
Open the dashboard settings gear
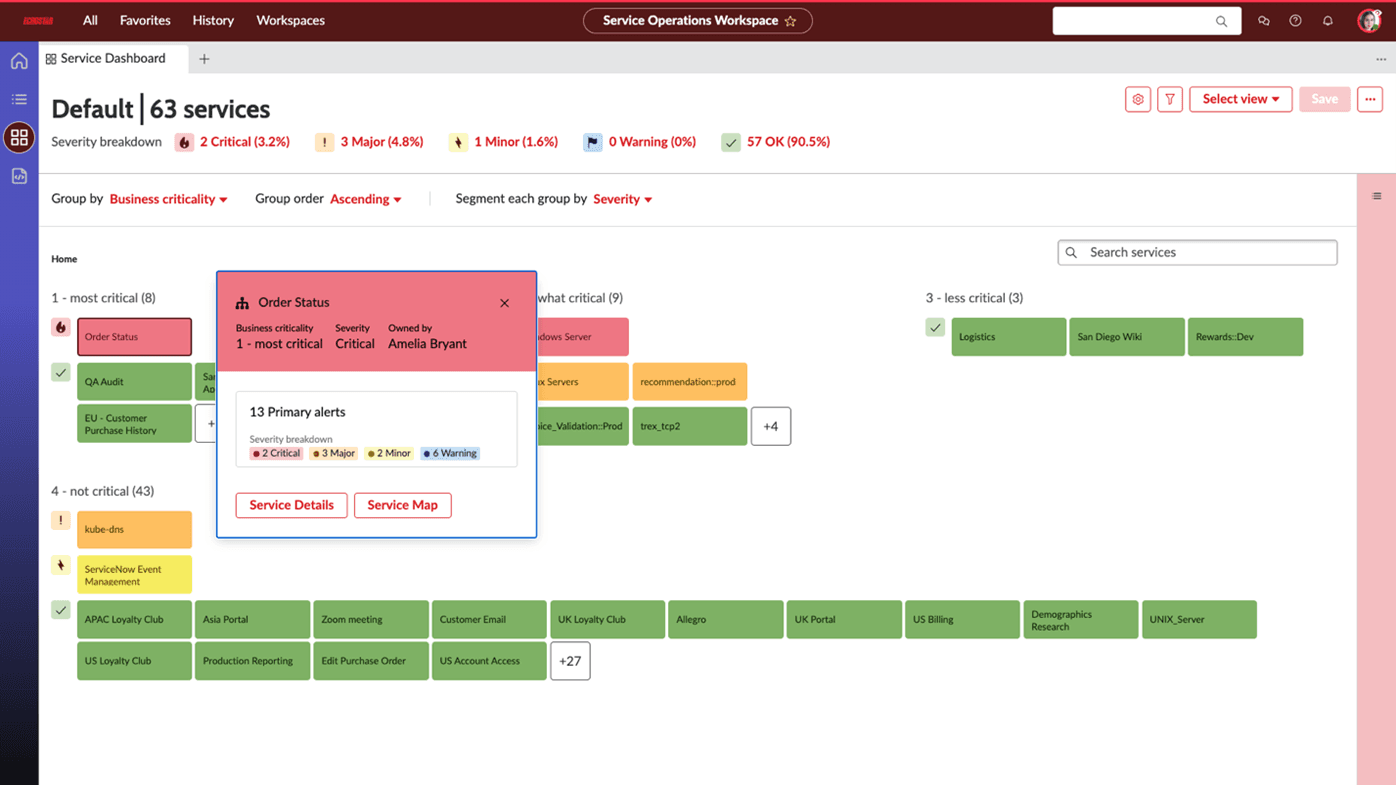pyautogui.click(x=1137, y=99)
